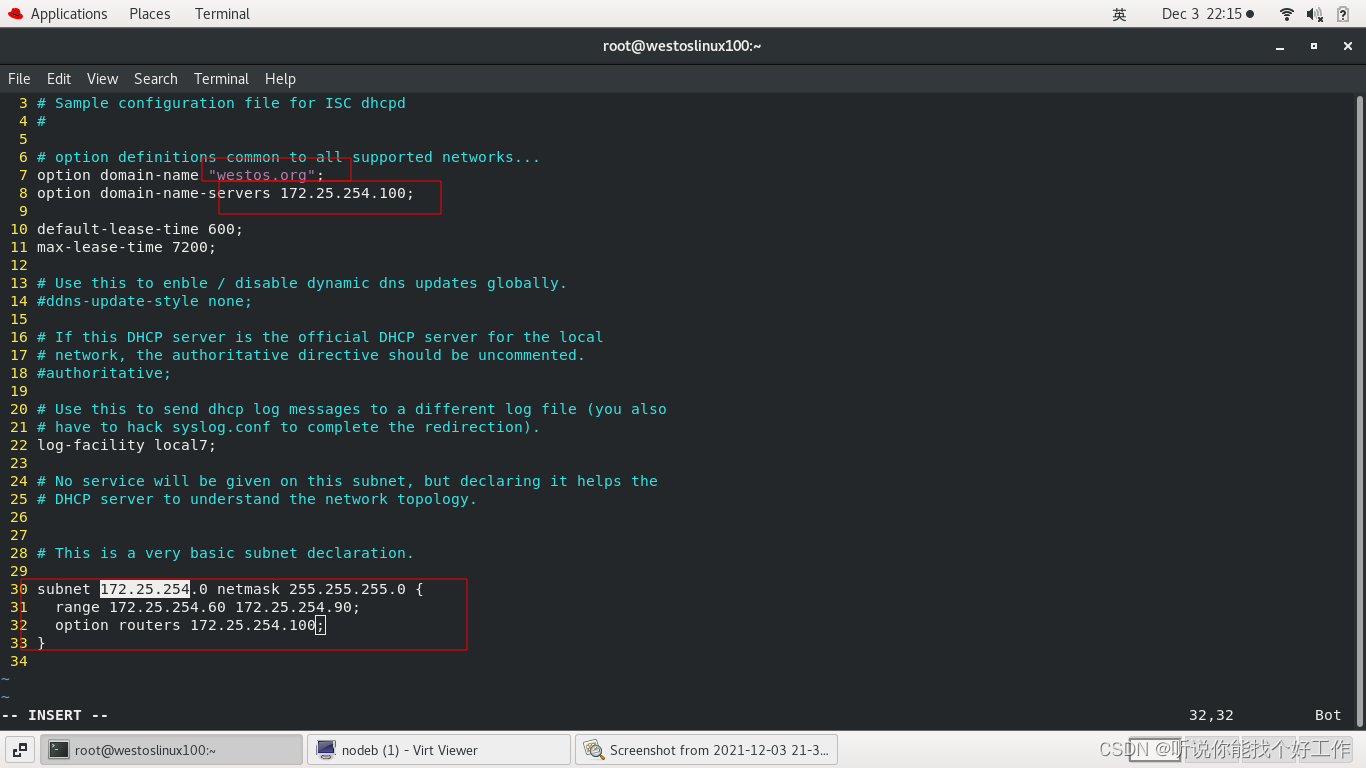Click range start 172.25.254.60
1366x768 pixels.
click(167, 607)
